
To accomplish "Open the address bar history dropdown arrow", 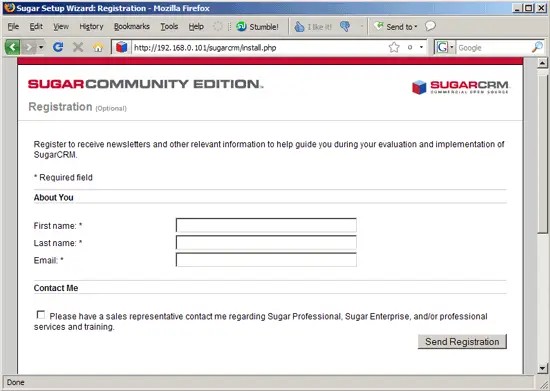I will (421, 47).
